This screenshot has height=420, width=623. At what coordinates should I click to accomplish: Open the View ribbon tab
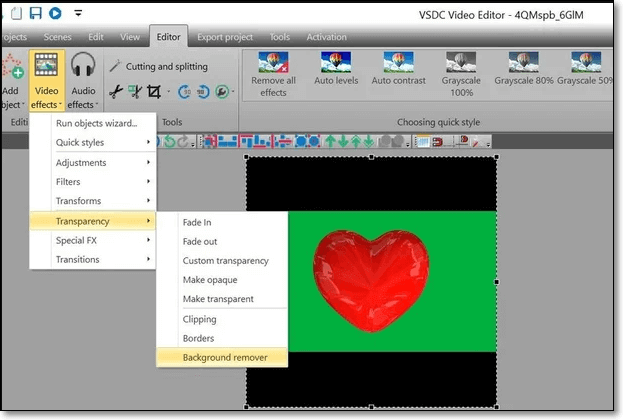[130, 37]
